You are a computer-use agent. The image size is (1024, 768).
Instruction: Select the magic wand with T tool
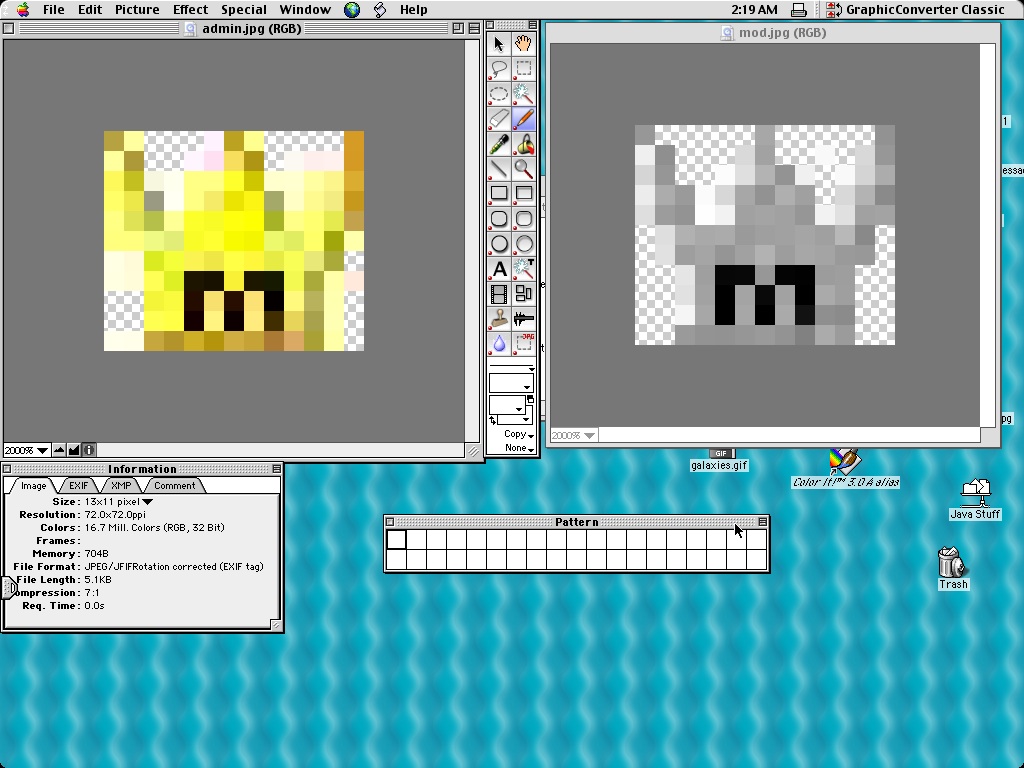click(x=524, y=269)
